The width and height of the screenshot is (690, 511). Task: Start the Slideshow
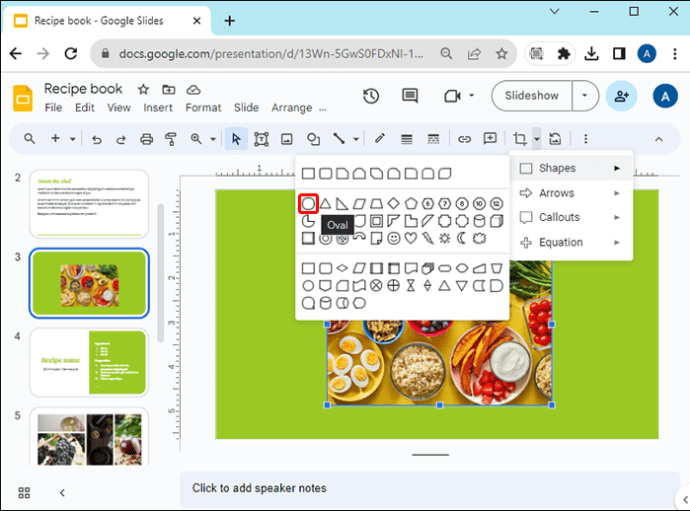(x=532, y=96)
